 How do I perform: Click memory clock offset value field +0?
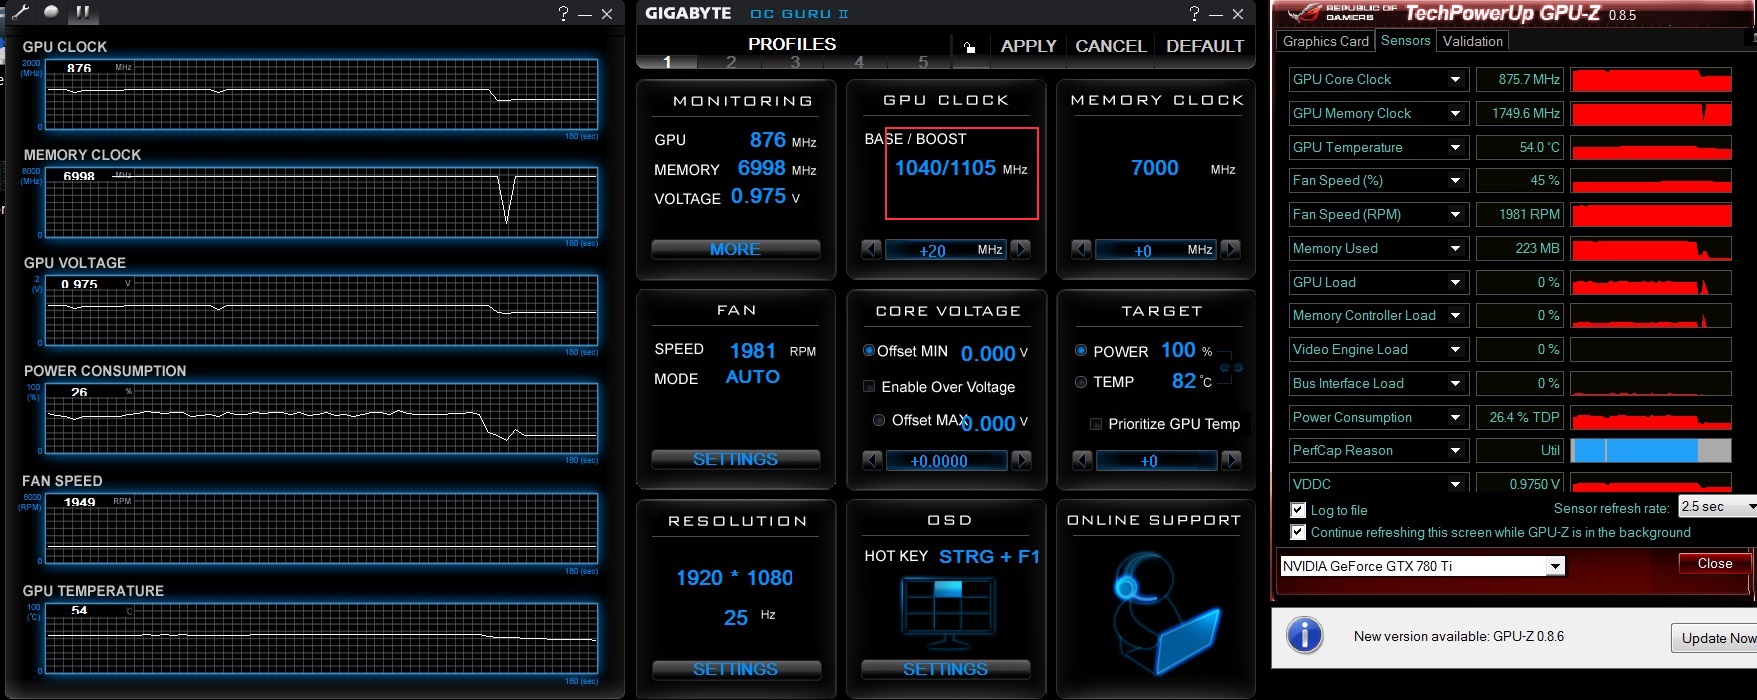pyautogui.click(x=1156, y=250)
